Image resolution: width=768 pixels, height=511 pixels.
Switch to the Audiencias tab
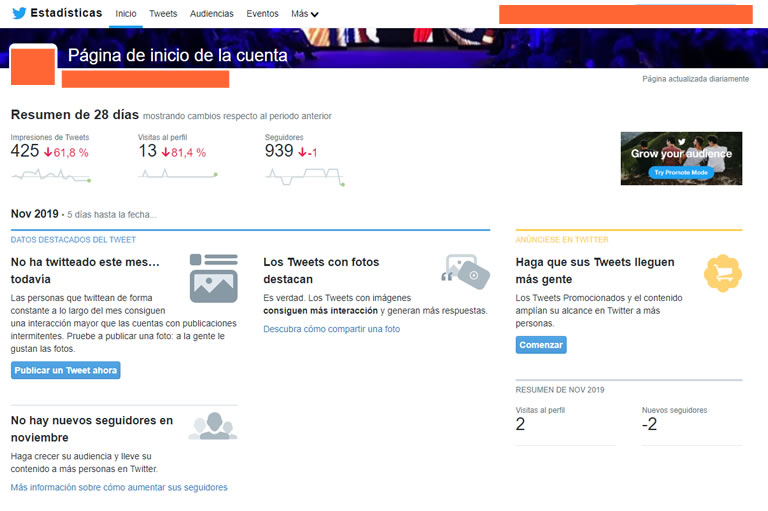coord(212,14)
